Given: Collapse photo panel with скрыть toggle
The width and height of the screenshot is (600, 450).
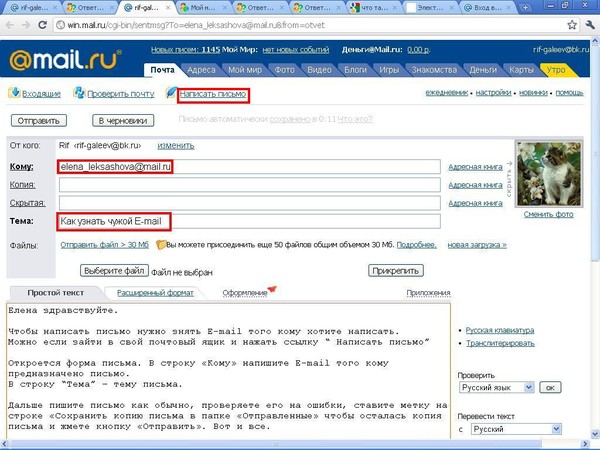Looking at the screenshot, I should 509,179.
